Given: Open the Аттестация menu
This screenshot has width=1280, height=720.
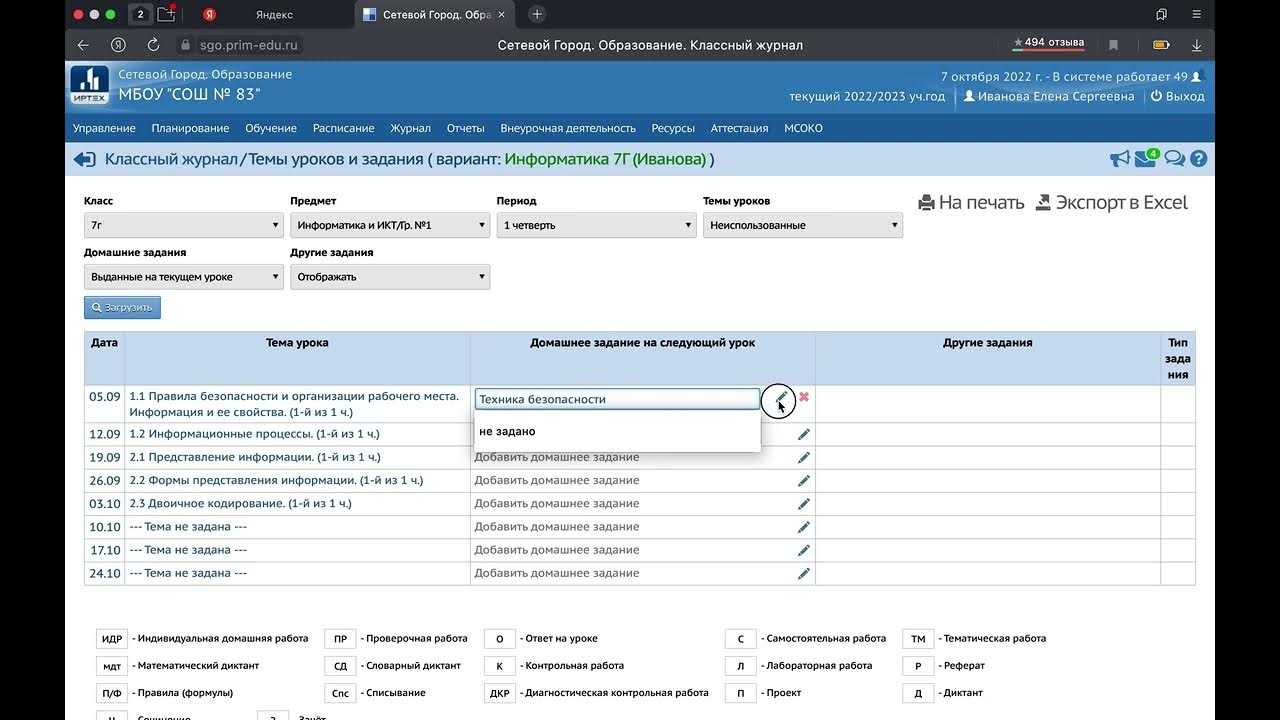Looking at the screenshot, I should pyautogui.click(x=739, y=128).
